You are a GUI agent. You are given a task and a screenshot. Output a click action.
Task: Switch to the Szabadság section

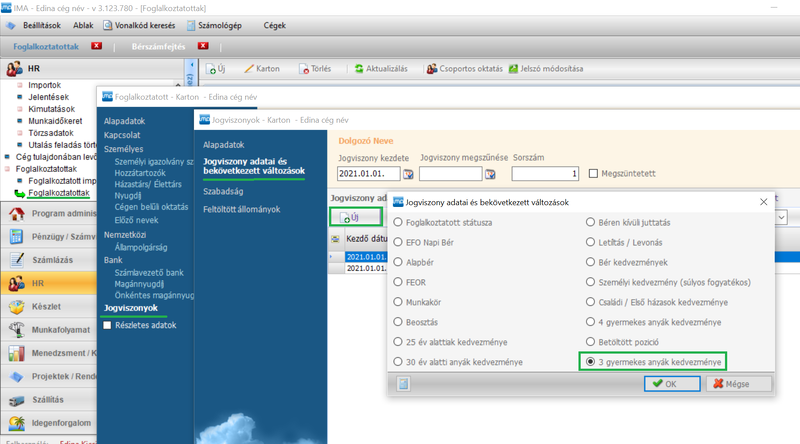226,190
